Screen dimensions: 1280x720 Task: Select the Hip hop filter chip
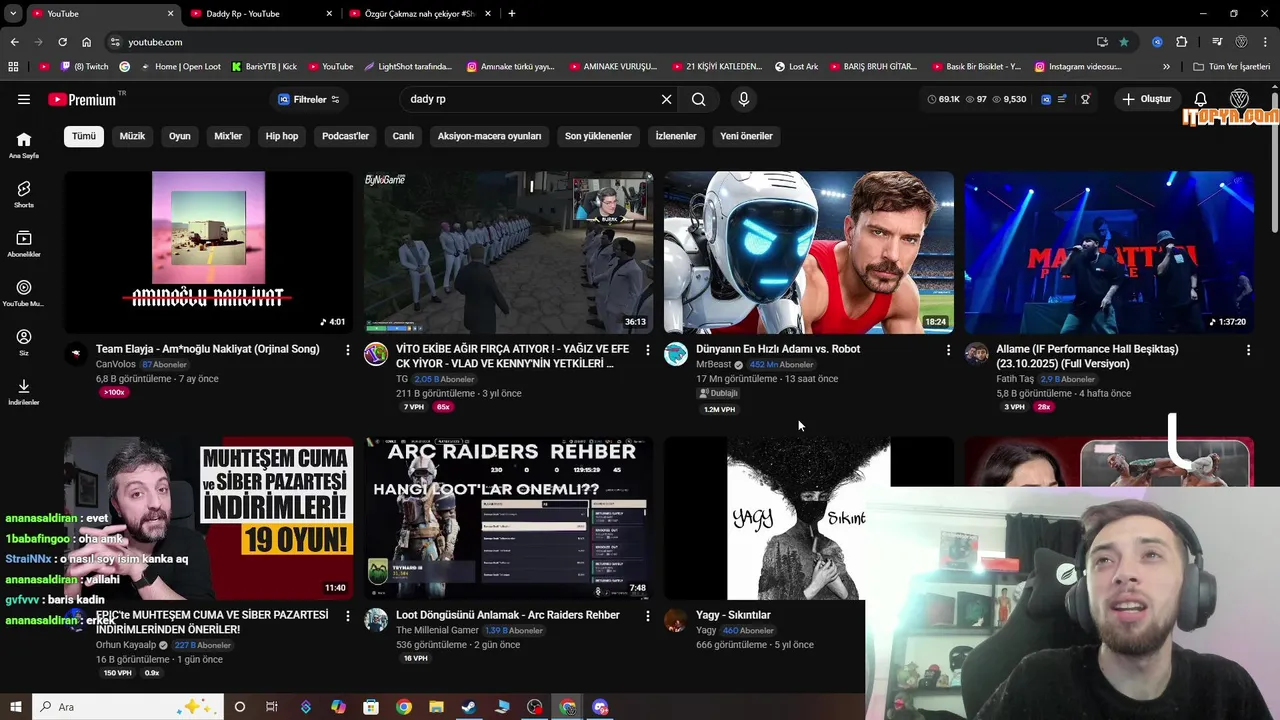click(x=282, y=136)
